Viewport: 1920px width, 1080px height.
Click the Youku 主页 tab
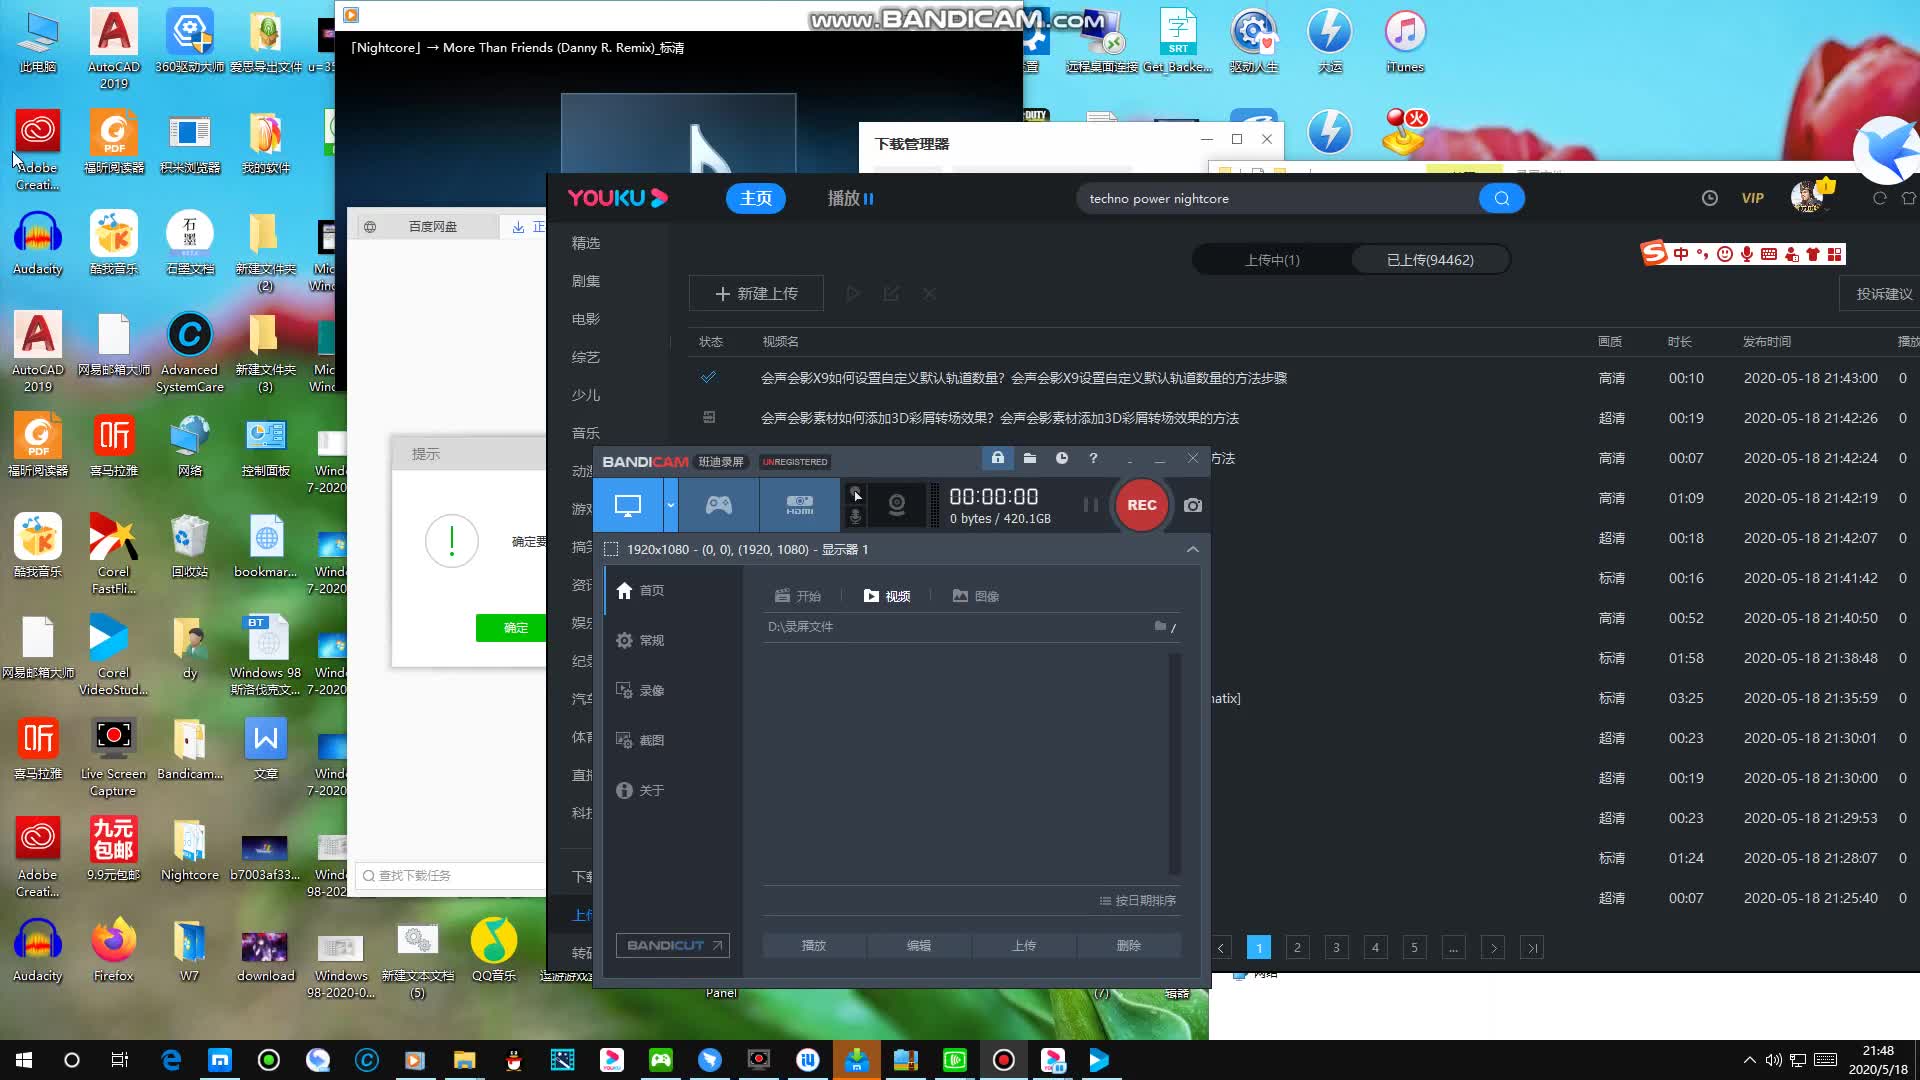pyautogui.click(x=756, y=198)
